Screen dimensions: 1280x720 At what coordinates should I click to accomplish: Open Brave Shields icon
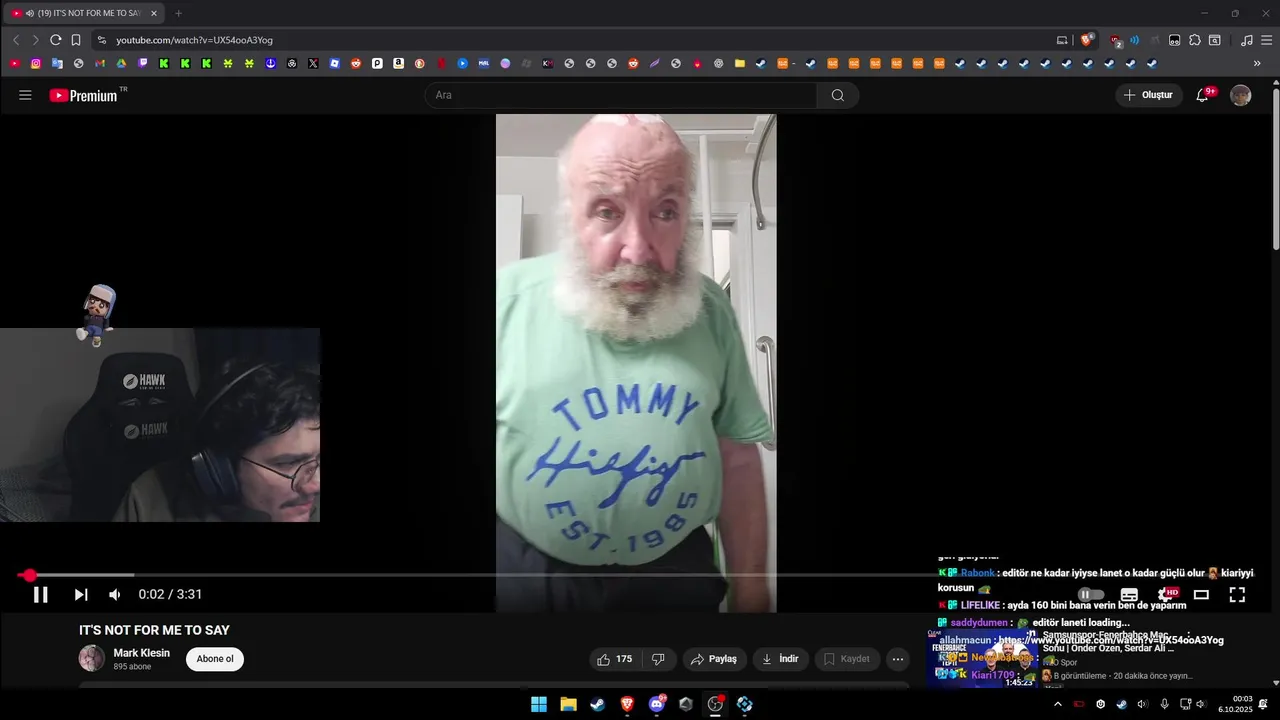tap(1086, 40)
